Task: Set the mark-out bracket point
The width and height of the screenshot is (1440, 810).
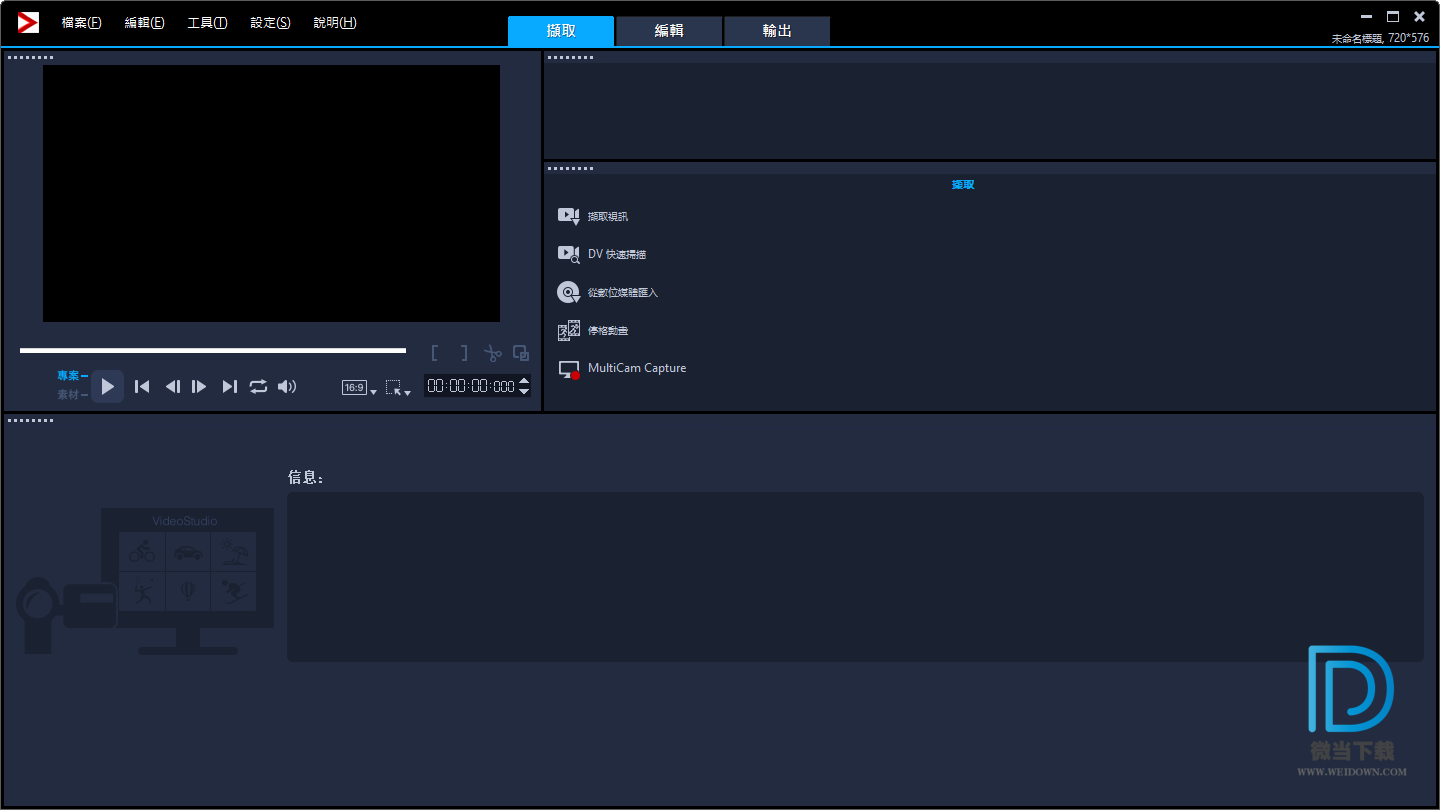Action: [x=464, y=353]
